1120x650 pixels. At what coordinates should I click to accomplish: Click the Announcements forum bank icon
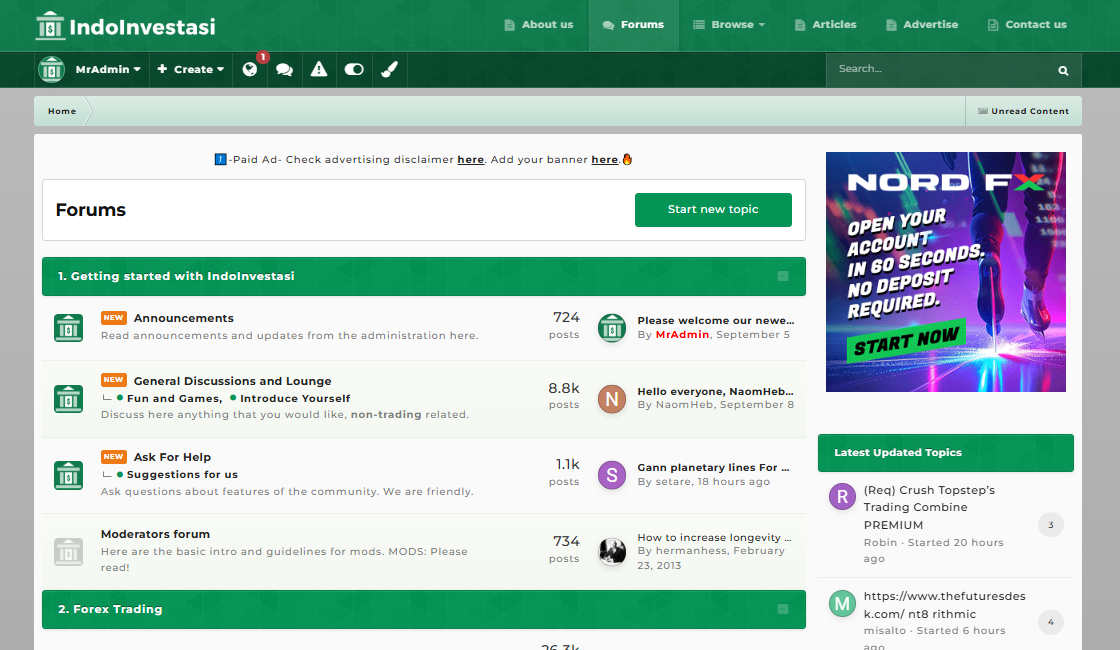click(x=68, y=327)
